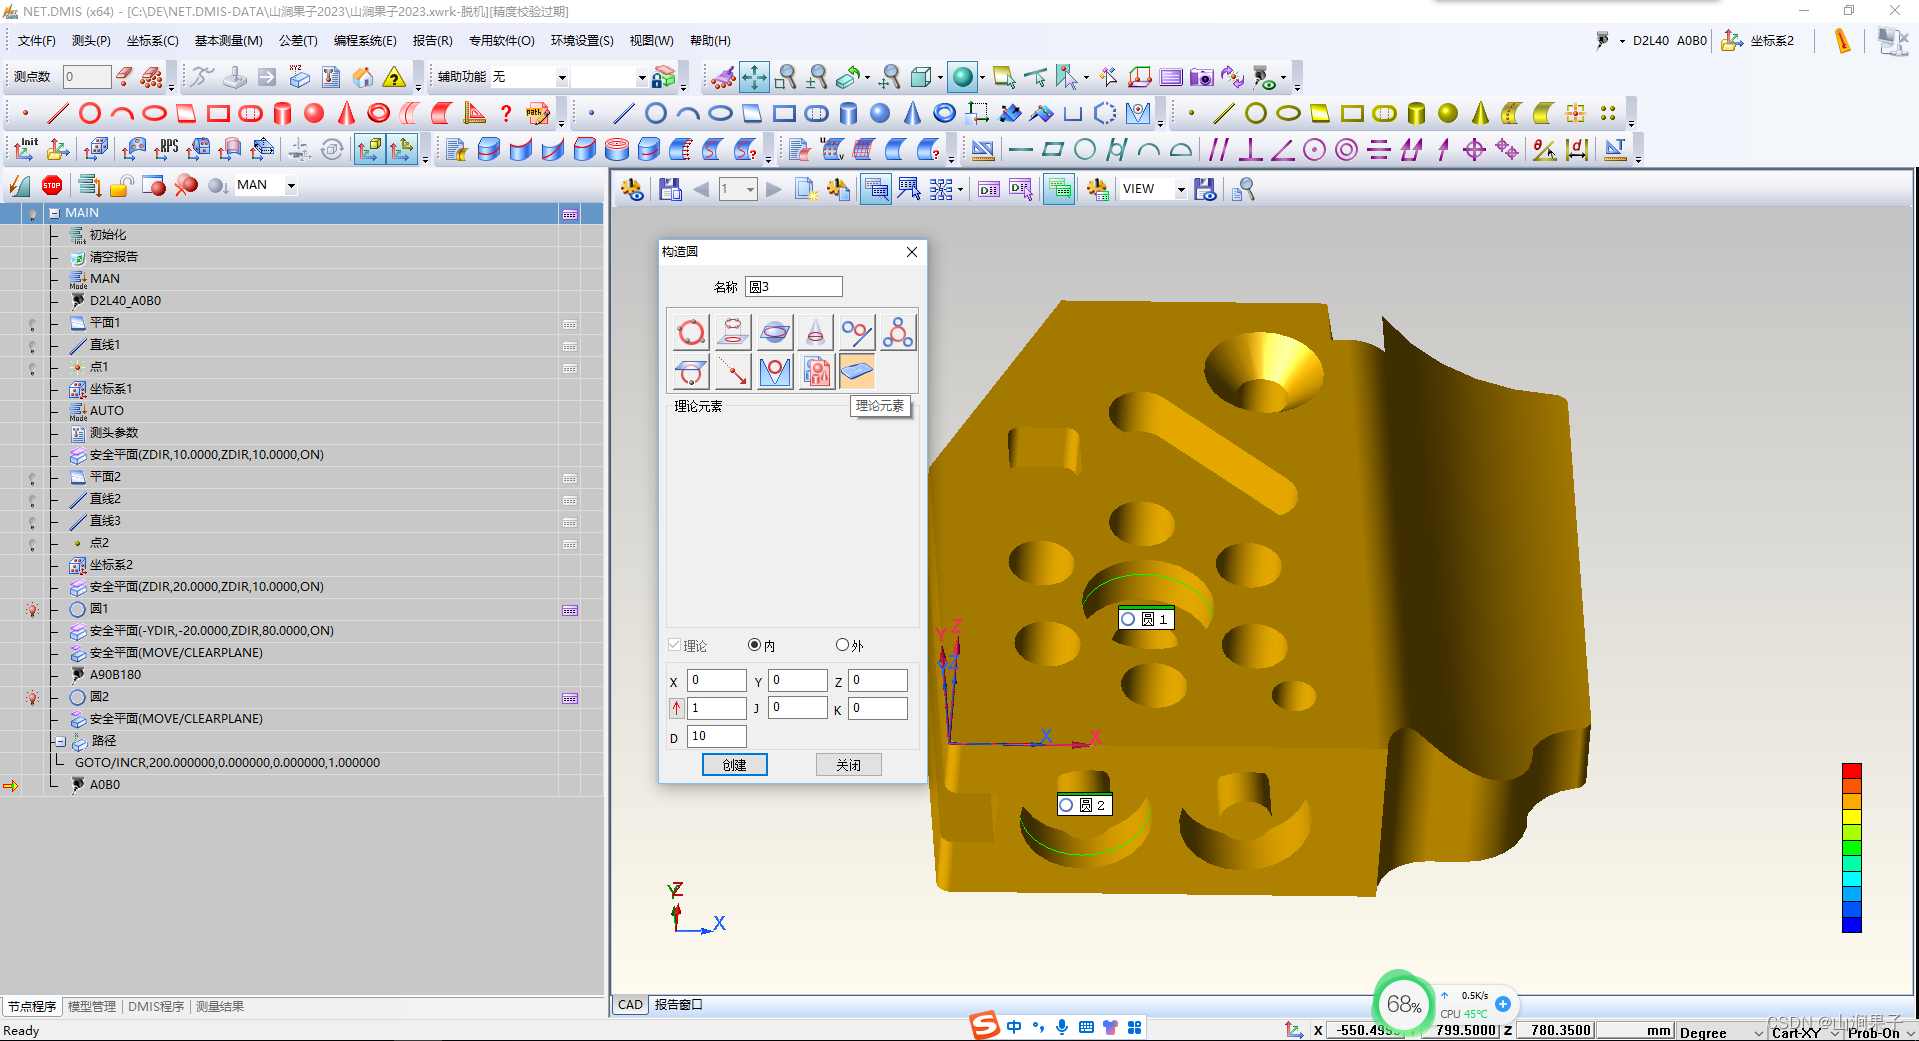Click the 名称 name input field
Image resolution: width=1919 pixels, height=1041 pixels.
coord(794,287)
